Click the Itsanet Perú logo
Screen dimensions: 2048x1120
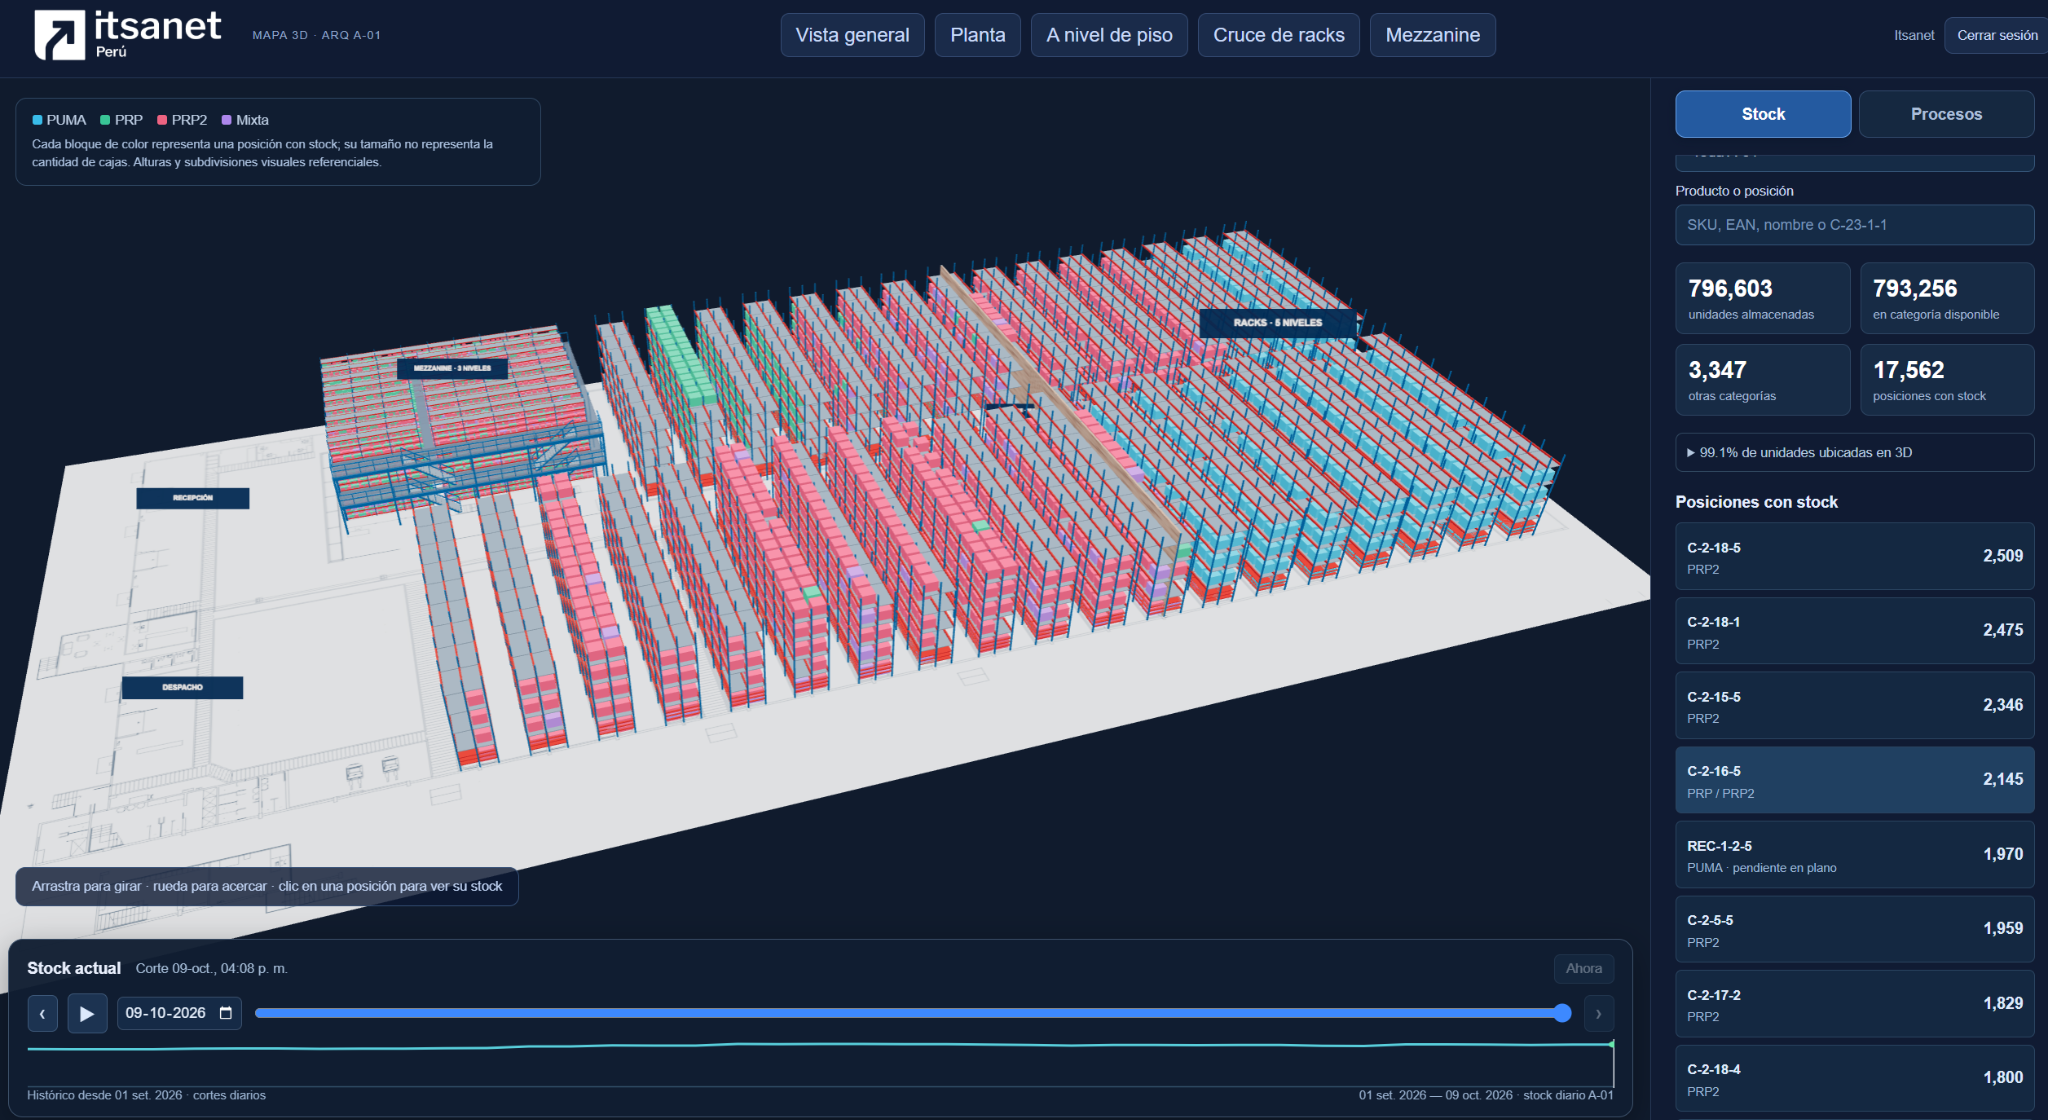(128, 34)
